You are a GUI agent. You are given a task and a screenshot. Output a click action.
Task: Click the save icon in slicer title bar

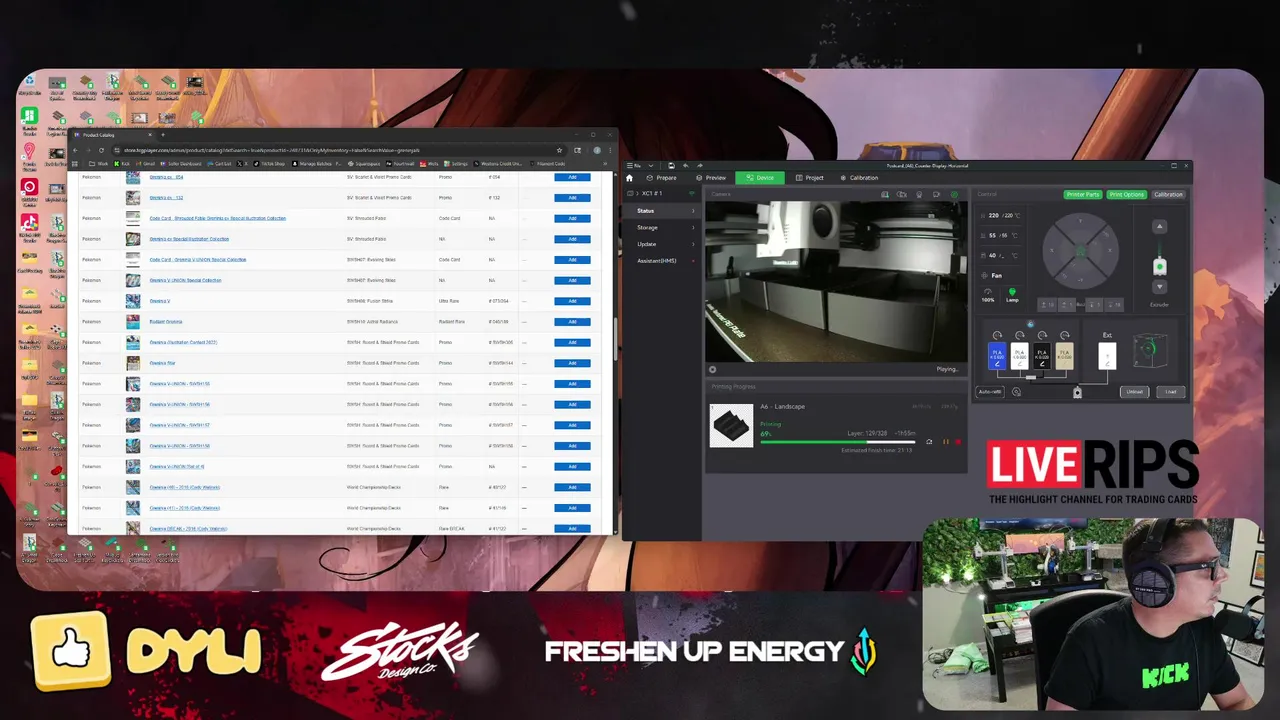[x=671, y=165]
